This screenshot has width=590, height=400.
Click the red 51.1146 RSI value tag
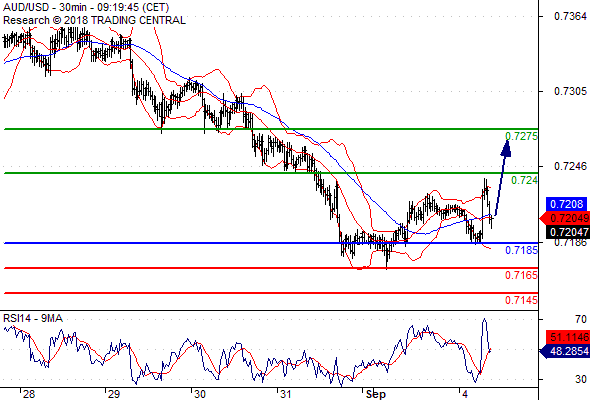point(568,337)
